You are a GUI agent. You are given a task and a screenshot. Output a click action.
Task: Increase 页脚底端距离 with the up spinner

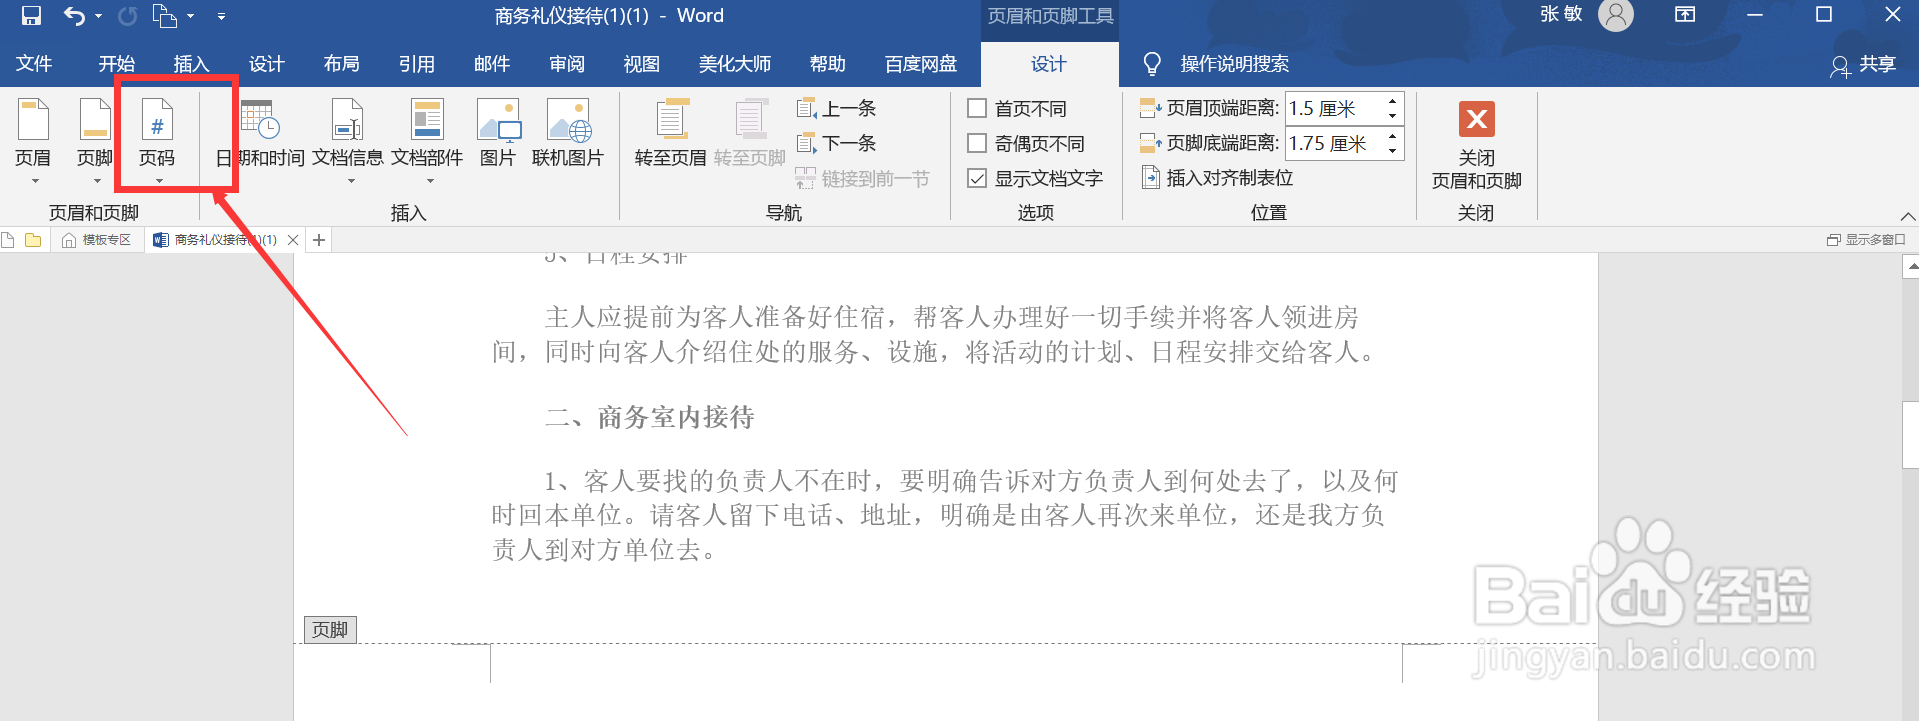click(1392, 136)
